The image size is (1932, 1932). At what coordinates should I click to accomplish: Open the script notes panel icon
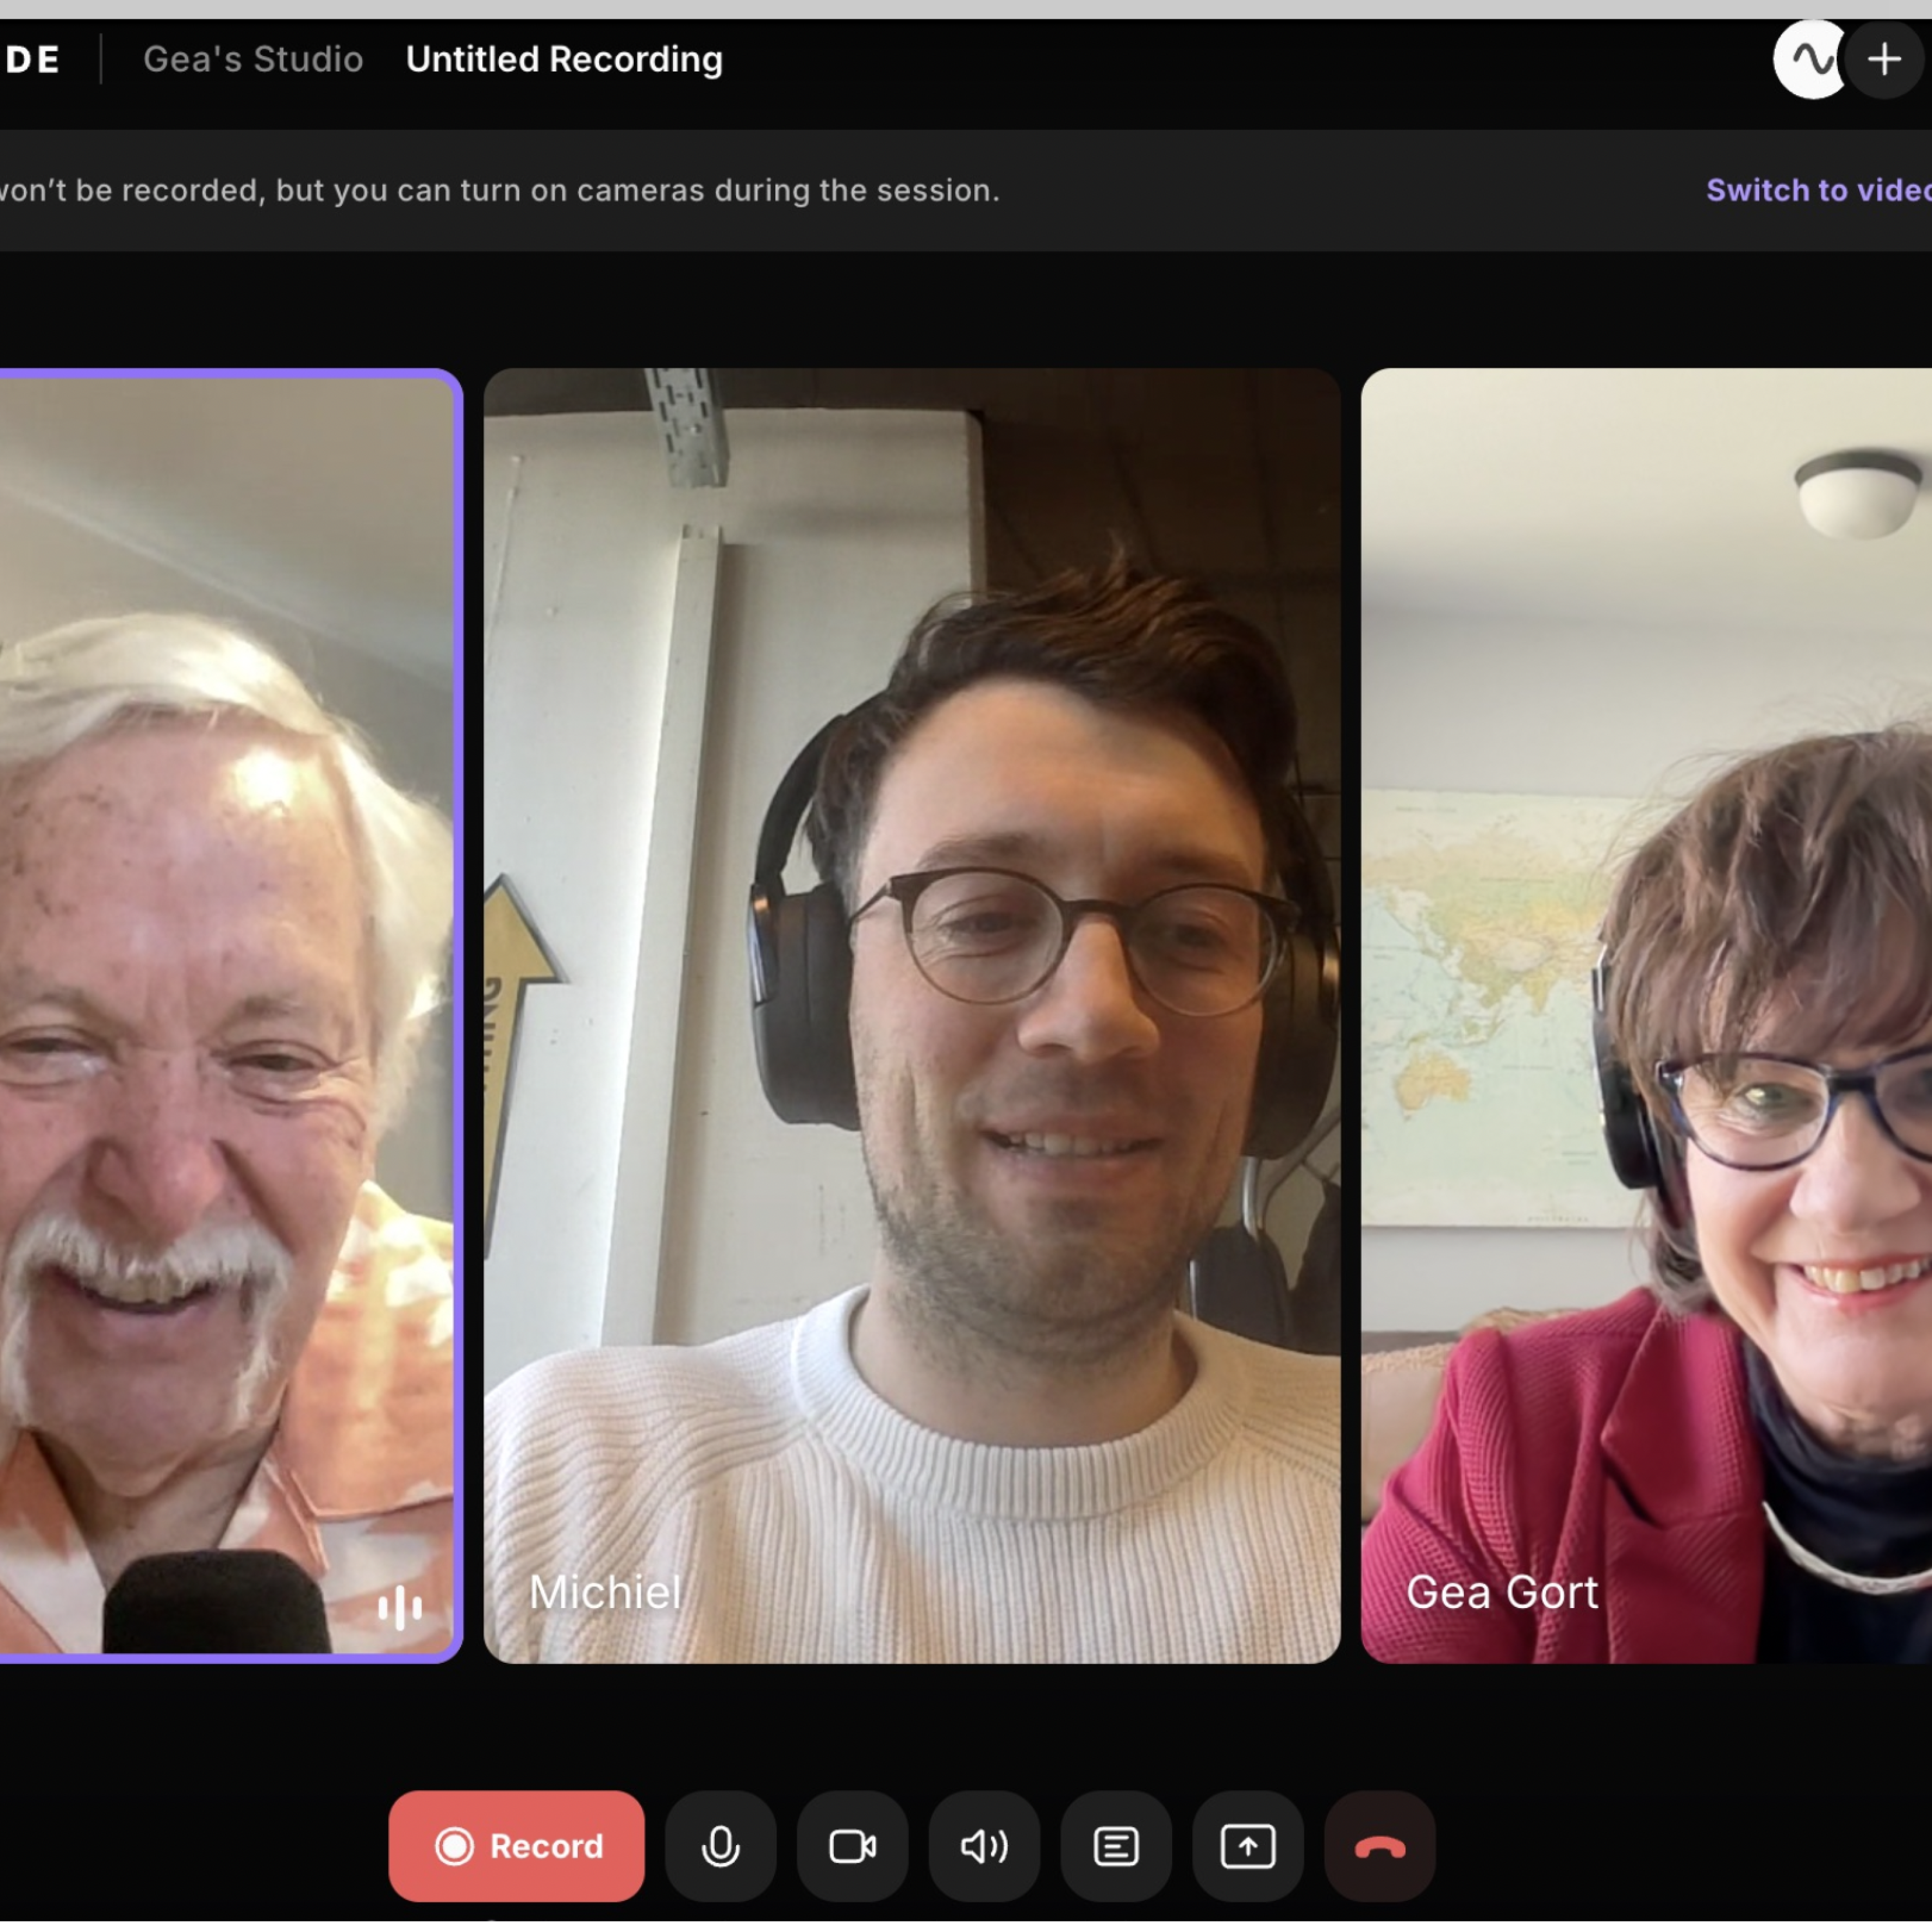point(1116,1846)
